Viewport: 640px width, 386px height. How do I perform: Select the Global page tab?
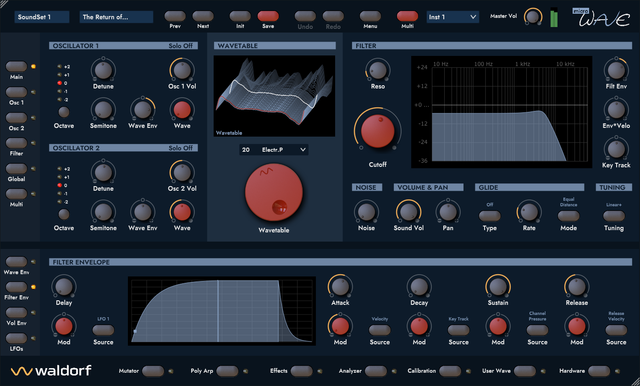(x=16, y=169)
